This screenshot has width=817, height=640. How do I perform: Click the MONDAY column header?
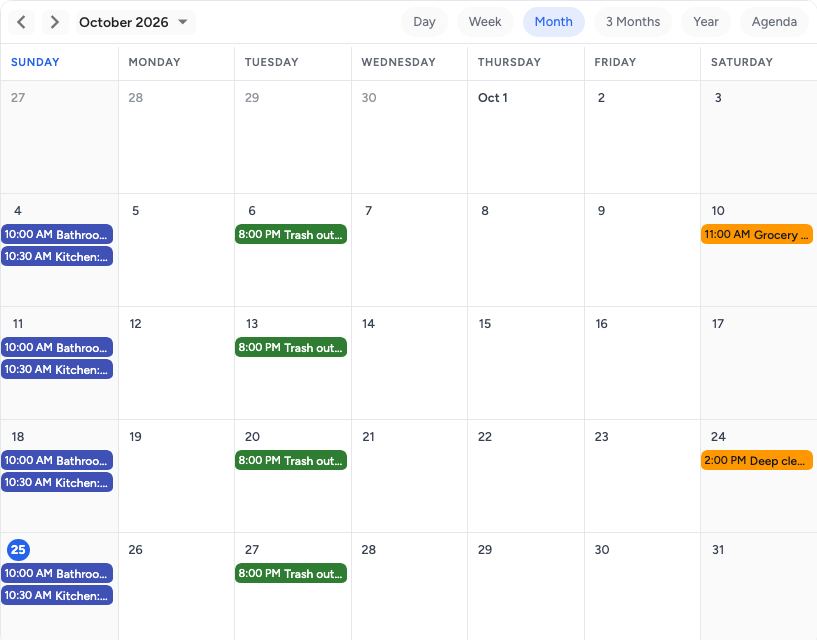click(154, 63)
